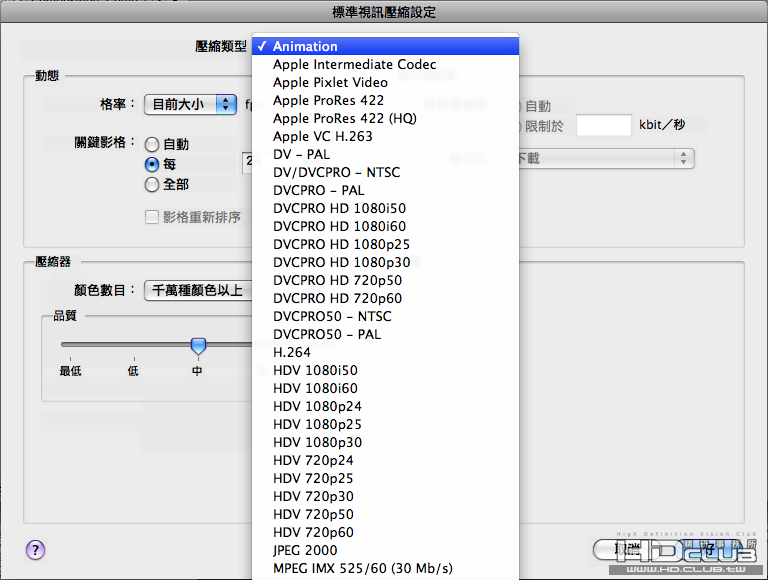Pick DVCPRO HD 1080i50
This screenshot has width=768, height=580.
pyautogui.click(x=385, y=208)
